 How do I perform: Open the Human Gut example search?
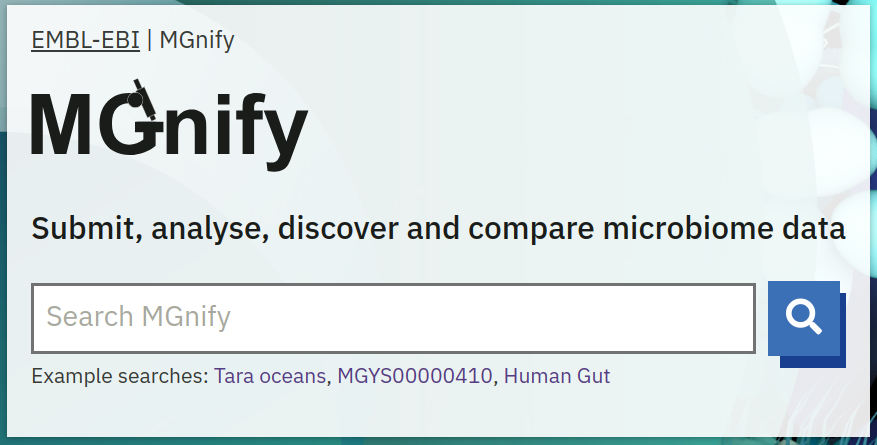pos(557,376)
